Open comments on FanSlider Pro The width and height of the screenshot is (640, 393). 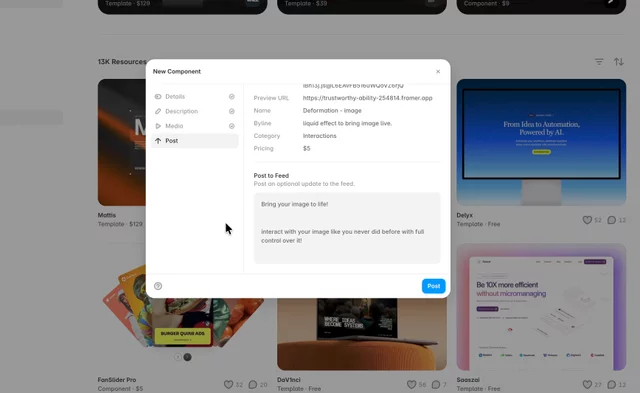click(253, 384)
